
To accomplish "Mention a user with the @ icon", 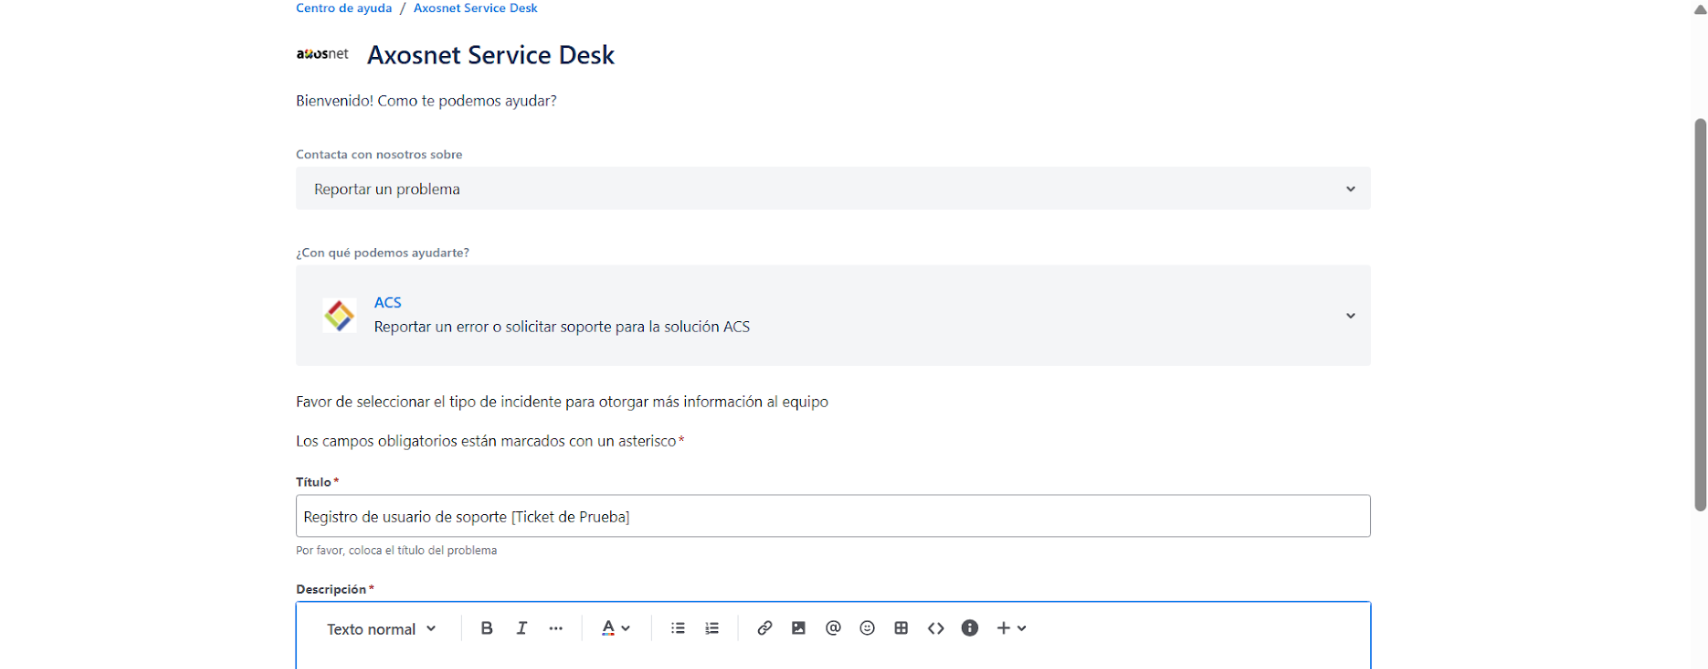I will click(833, 628).
